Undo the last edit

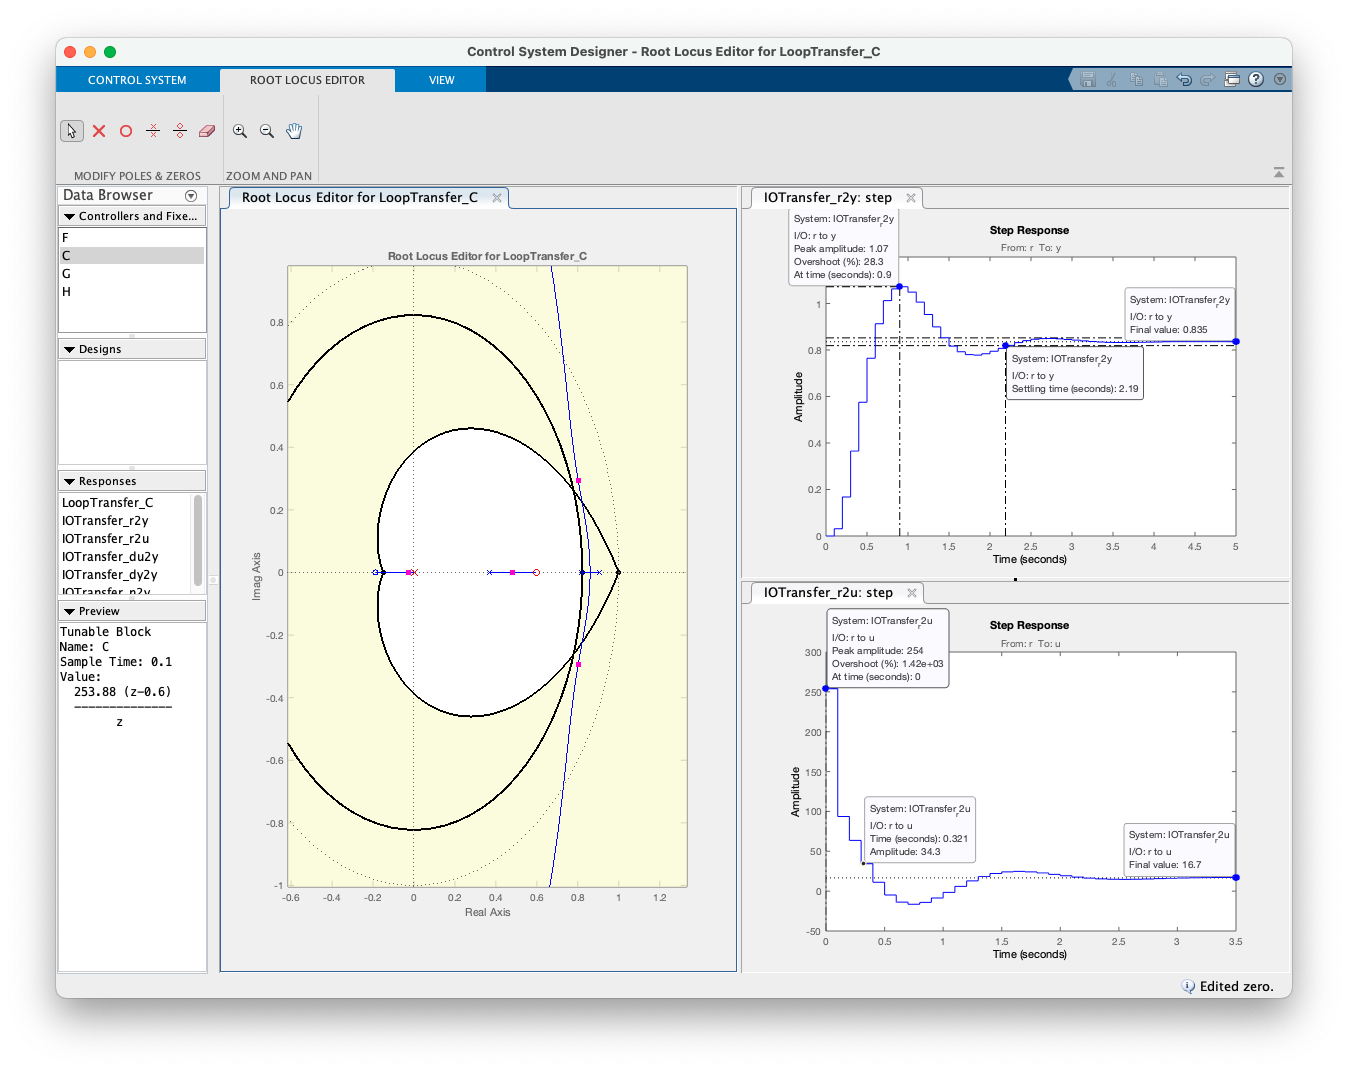[x=1184, y=79]
